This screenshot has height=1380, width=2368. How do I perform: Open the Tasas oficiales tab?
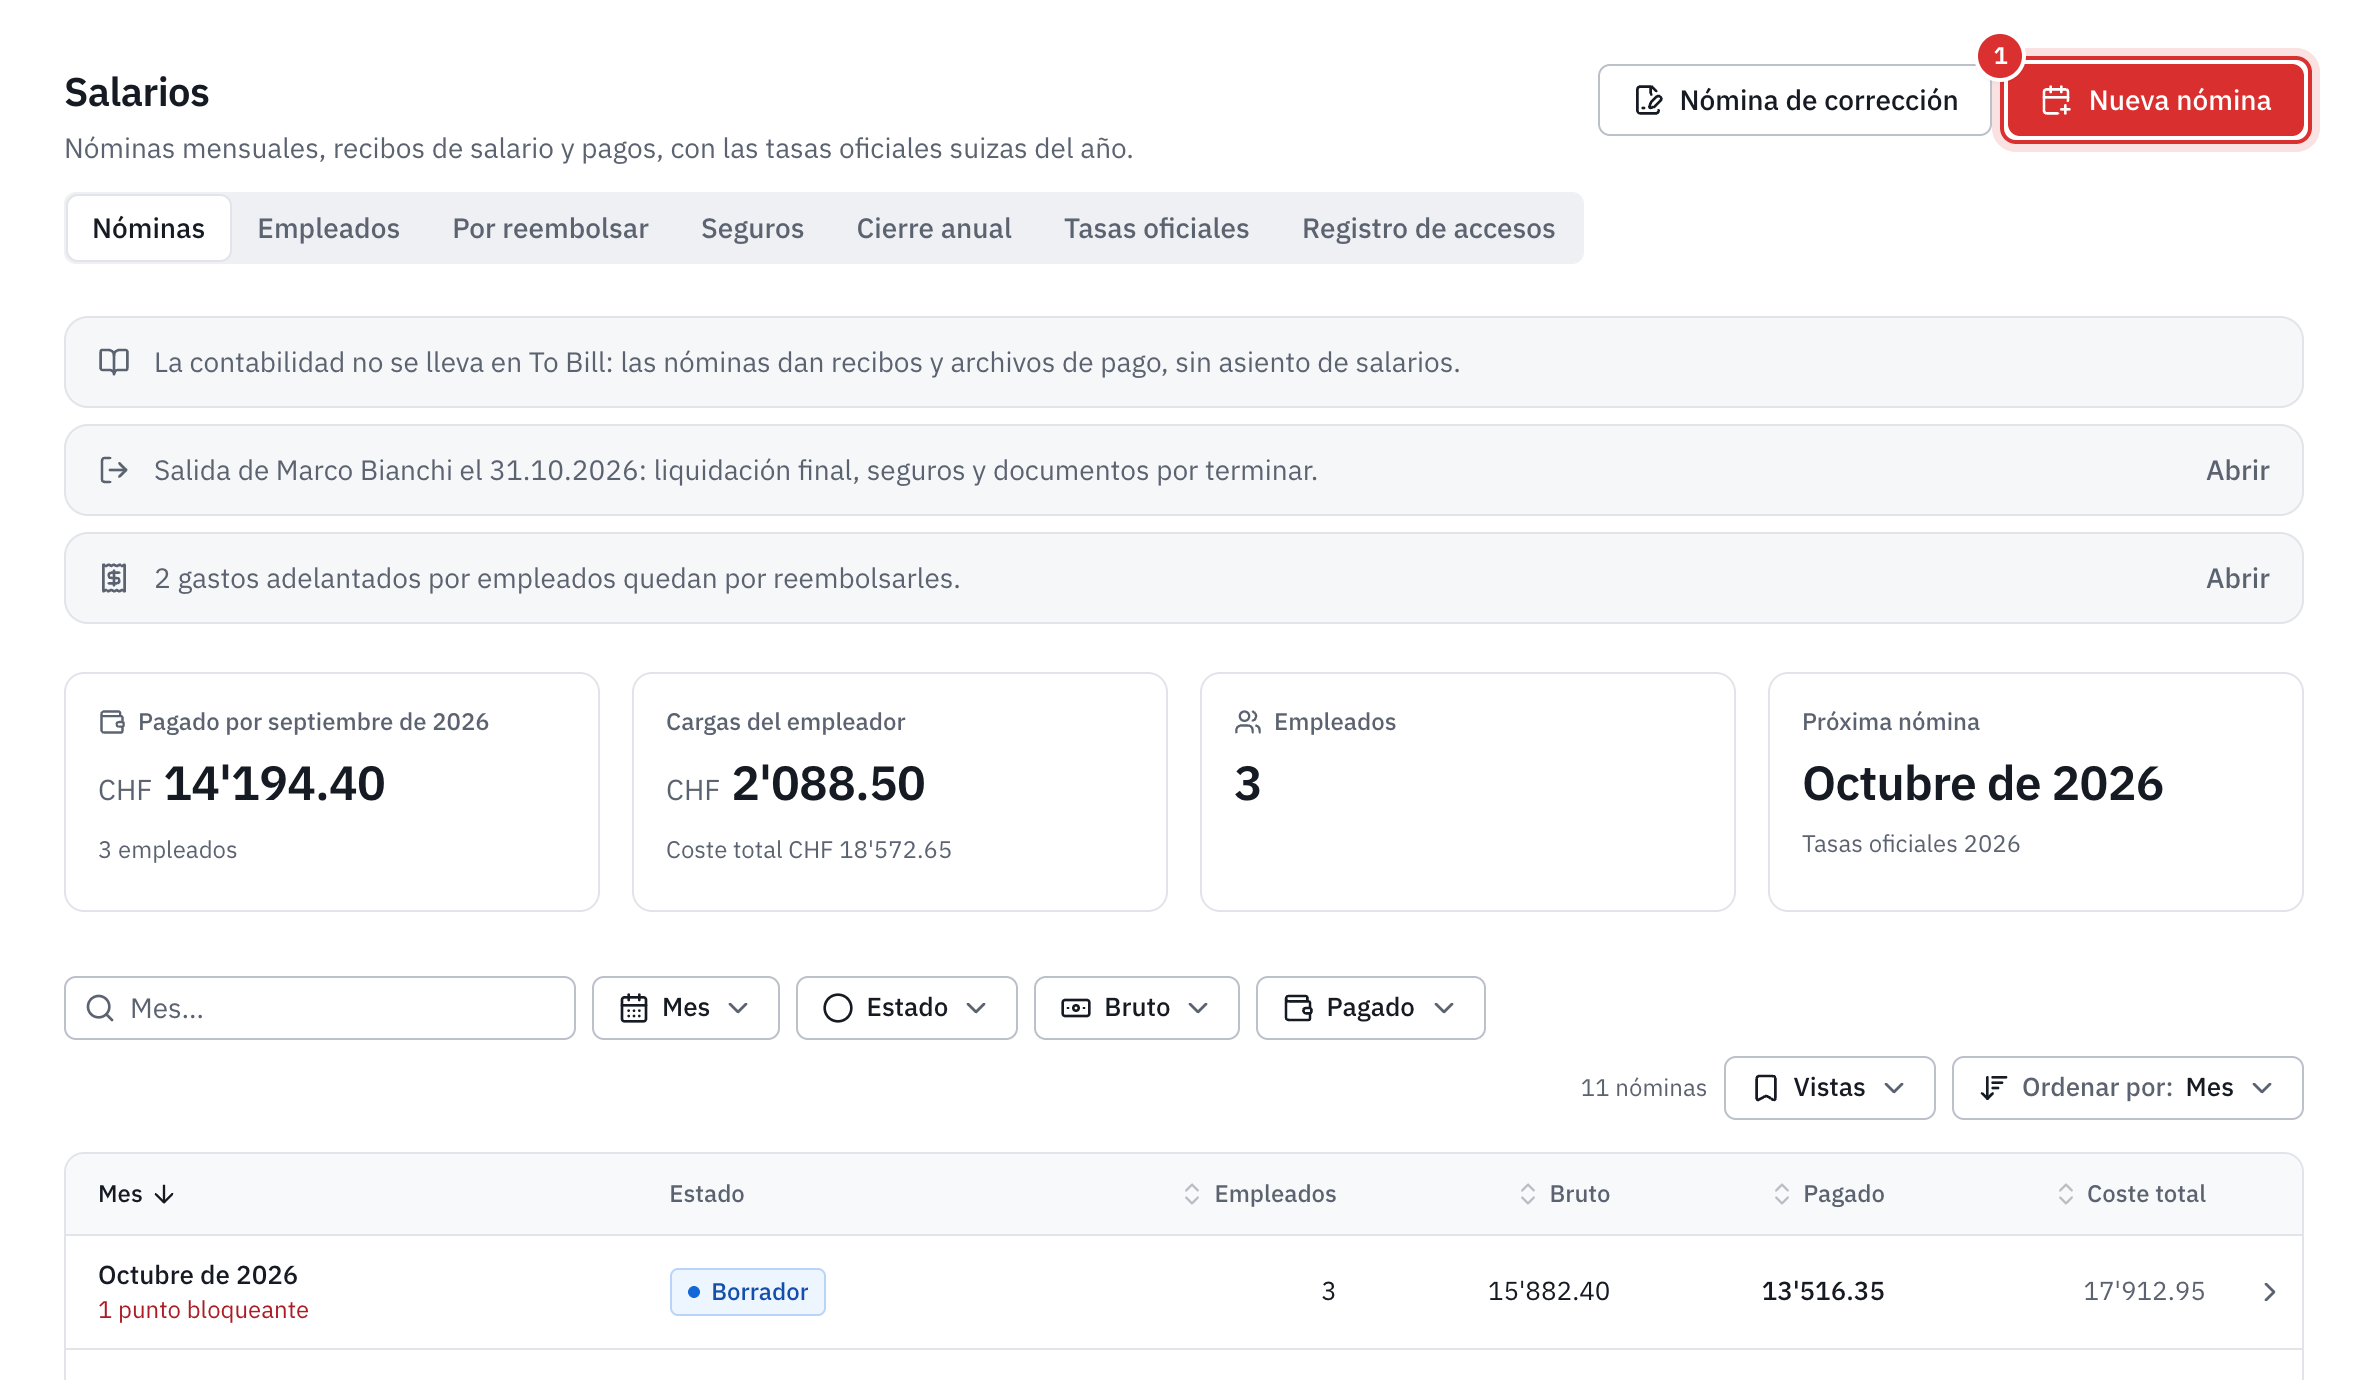[1156, 228]
